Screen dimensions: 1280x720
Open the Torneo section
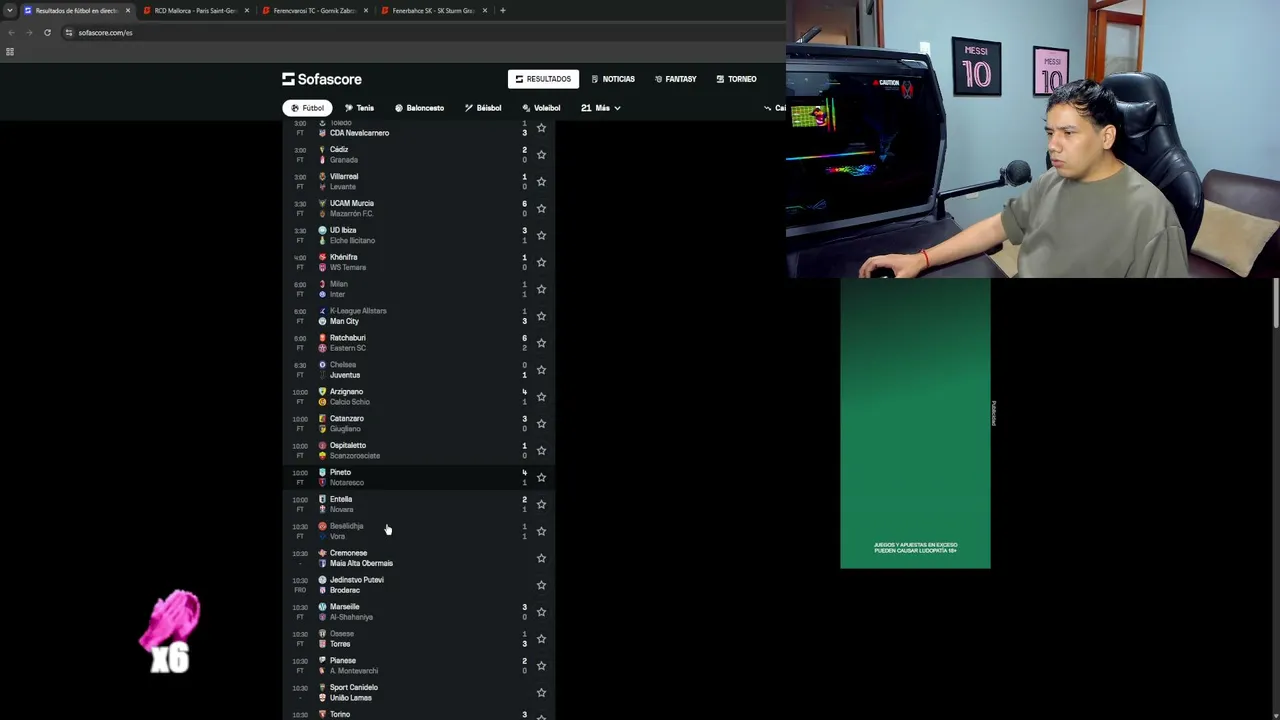pyautogui.click(x=736, y=79)
